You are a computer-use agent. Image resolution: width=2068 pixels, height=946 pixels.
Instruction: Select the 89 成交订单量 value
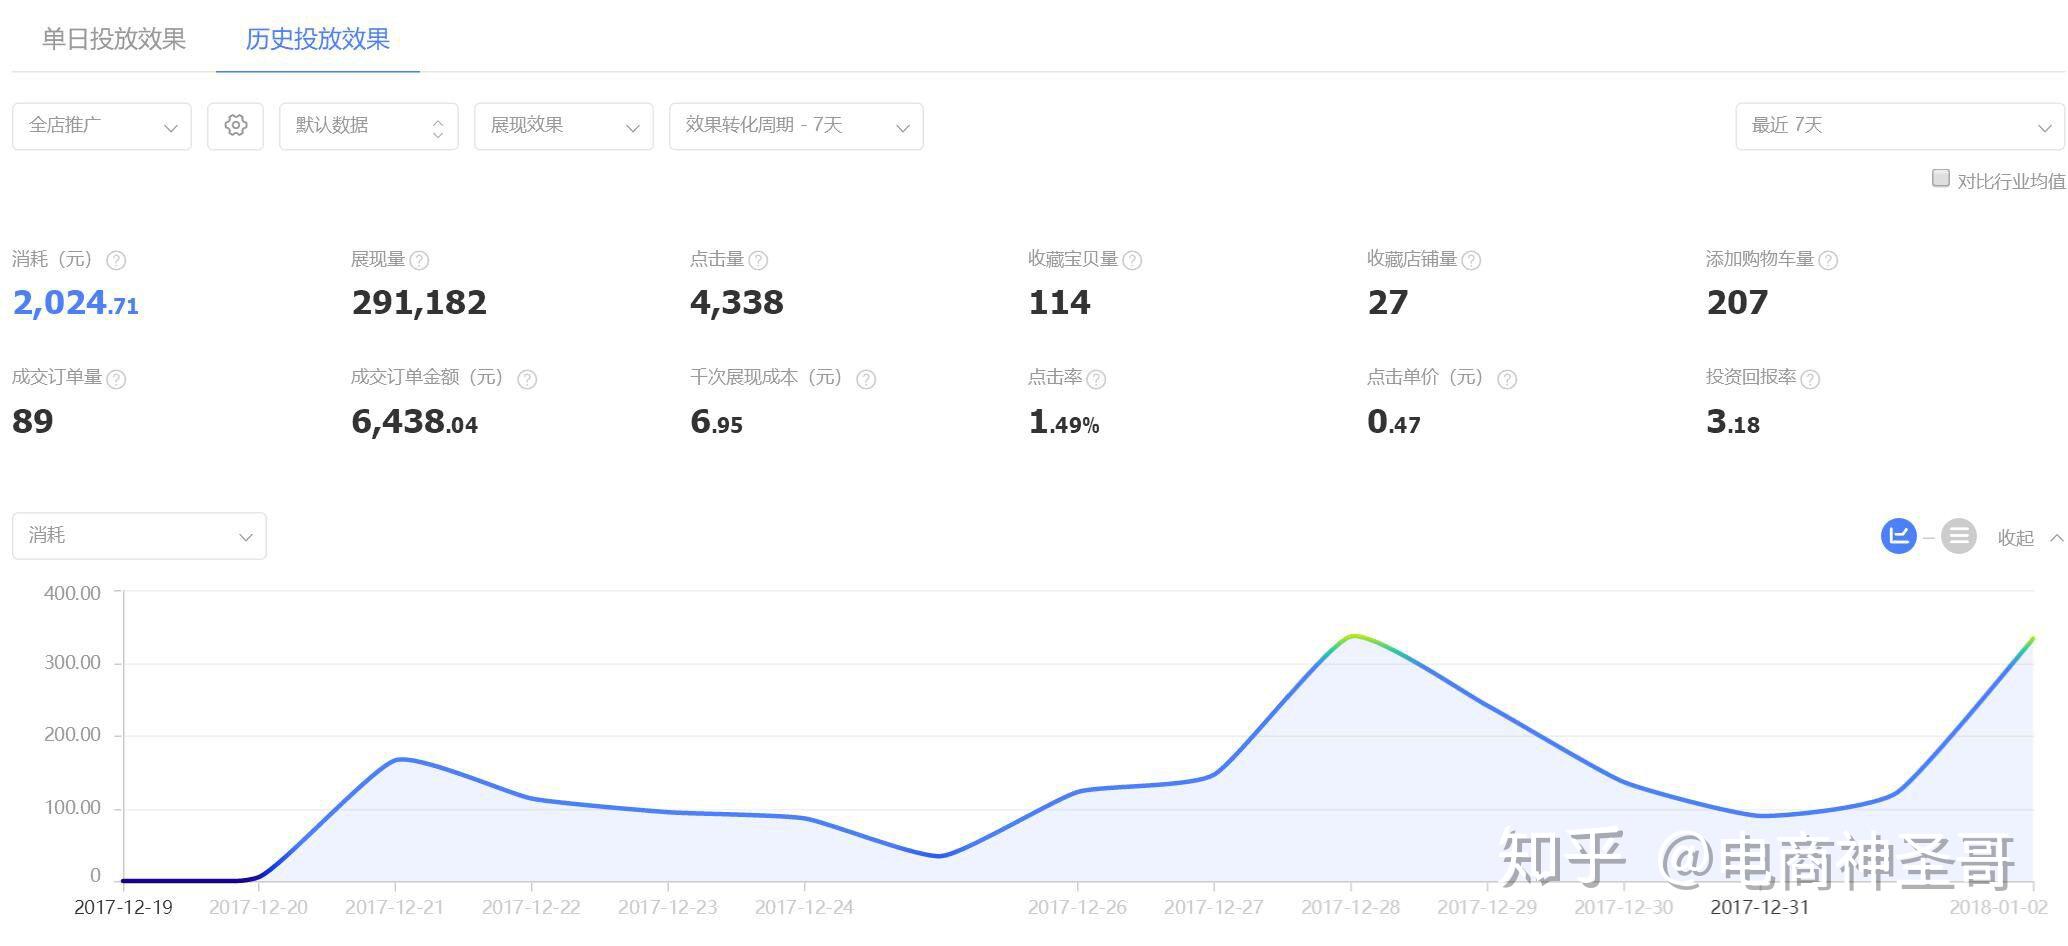click(32, 422)
